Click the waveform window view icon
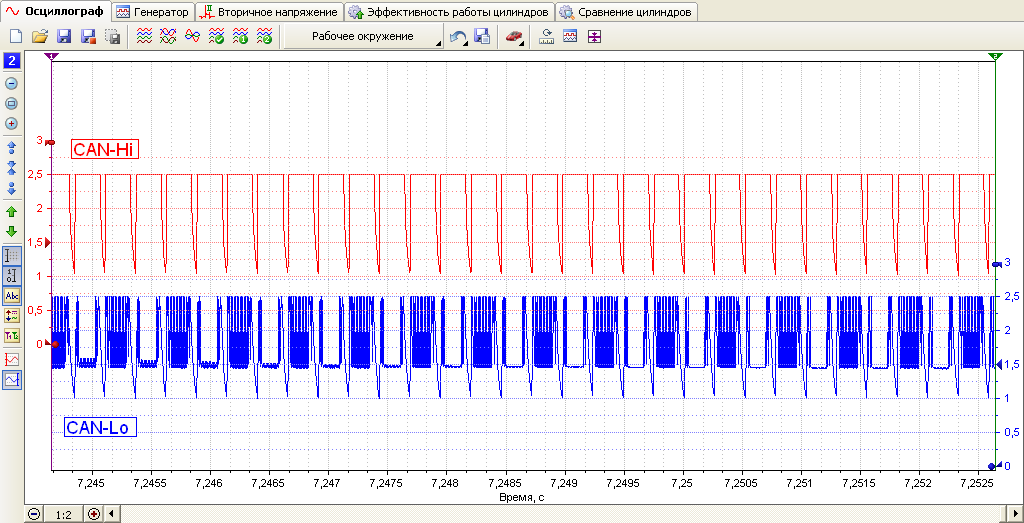Screen dimensions: 1024x523 [x=570, y=37]
